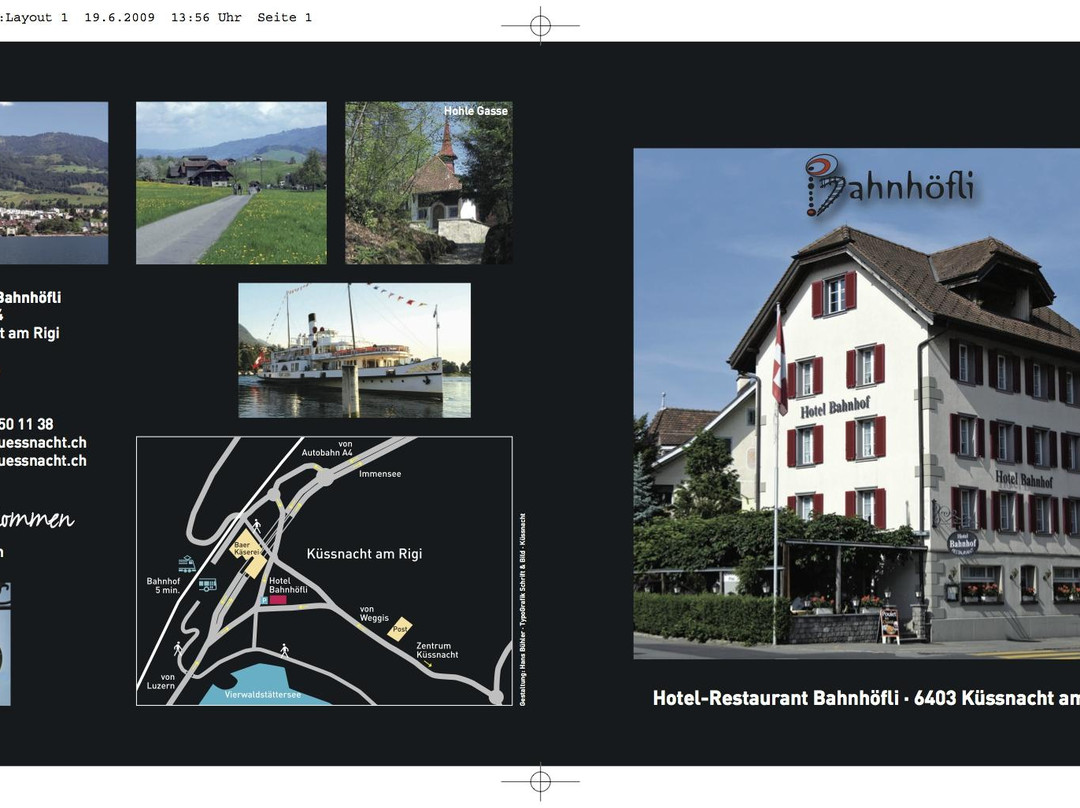This screenshot has height=808, width=1080.
Task: Click the Küssnacht am Rigi map label
Action: [x=364, y=553]
